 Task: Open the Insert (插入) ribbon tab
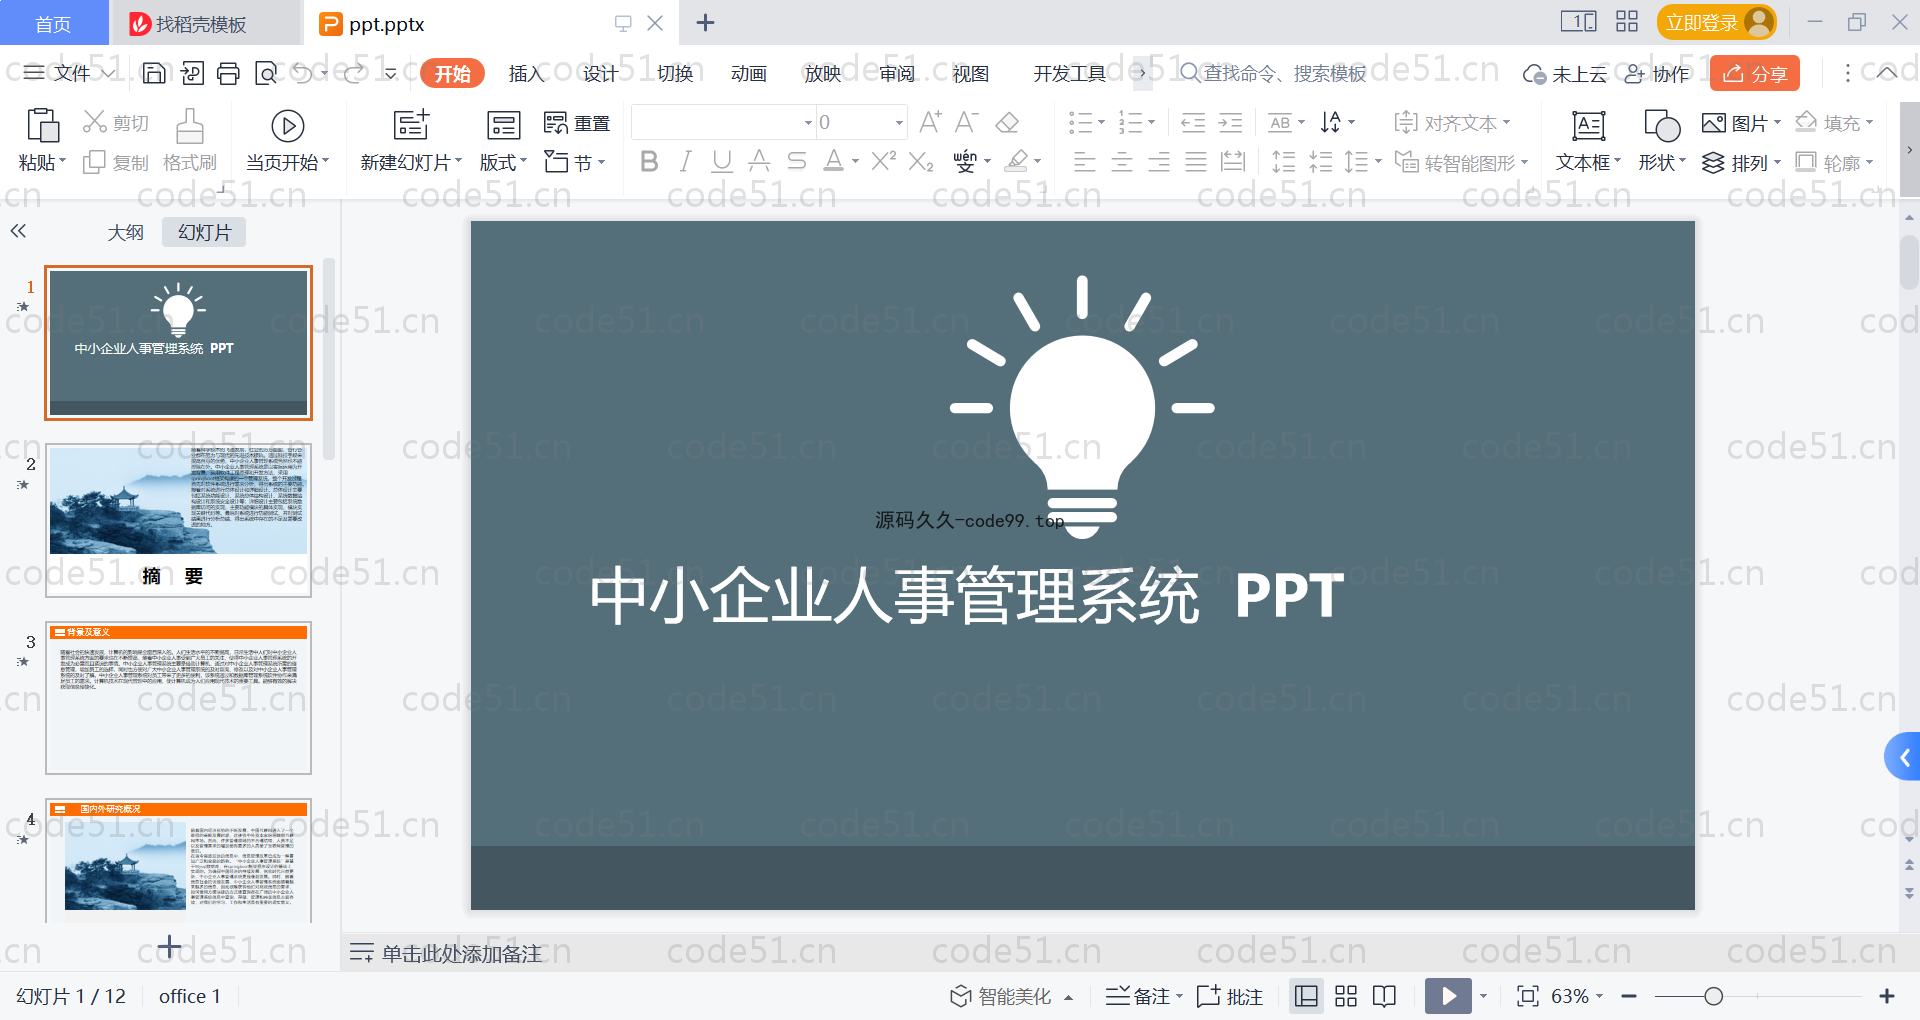point(526,73)
